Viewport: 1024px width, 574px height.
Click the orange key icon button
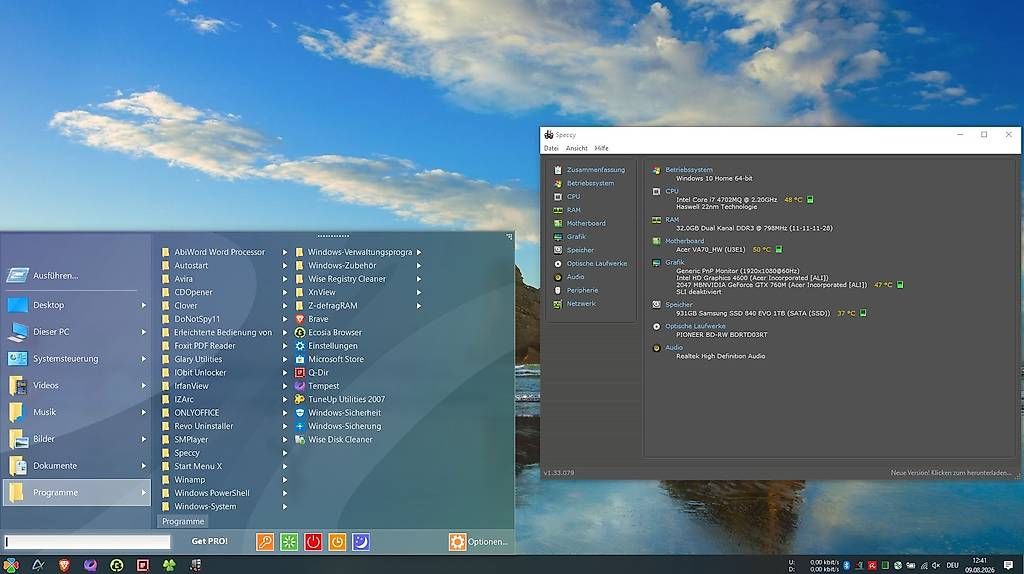[264, 541]
